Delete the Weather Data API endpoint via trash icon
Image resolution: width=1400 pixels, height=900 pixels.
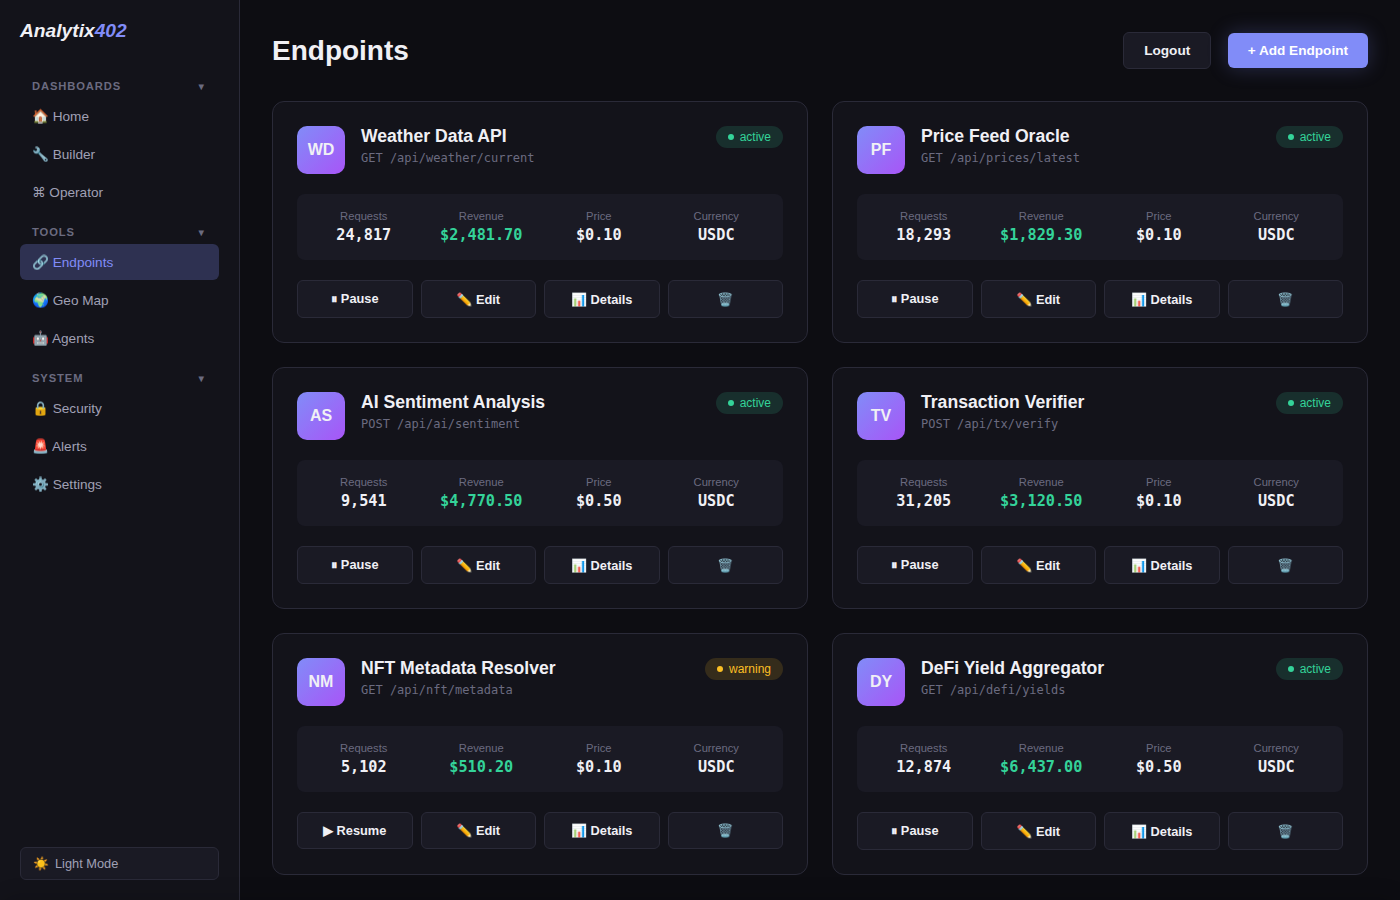point(725,298)
